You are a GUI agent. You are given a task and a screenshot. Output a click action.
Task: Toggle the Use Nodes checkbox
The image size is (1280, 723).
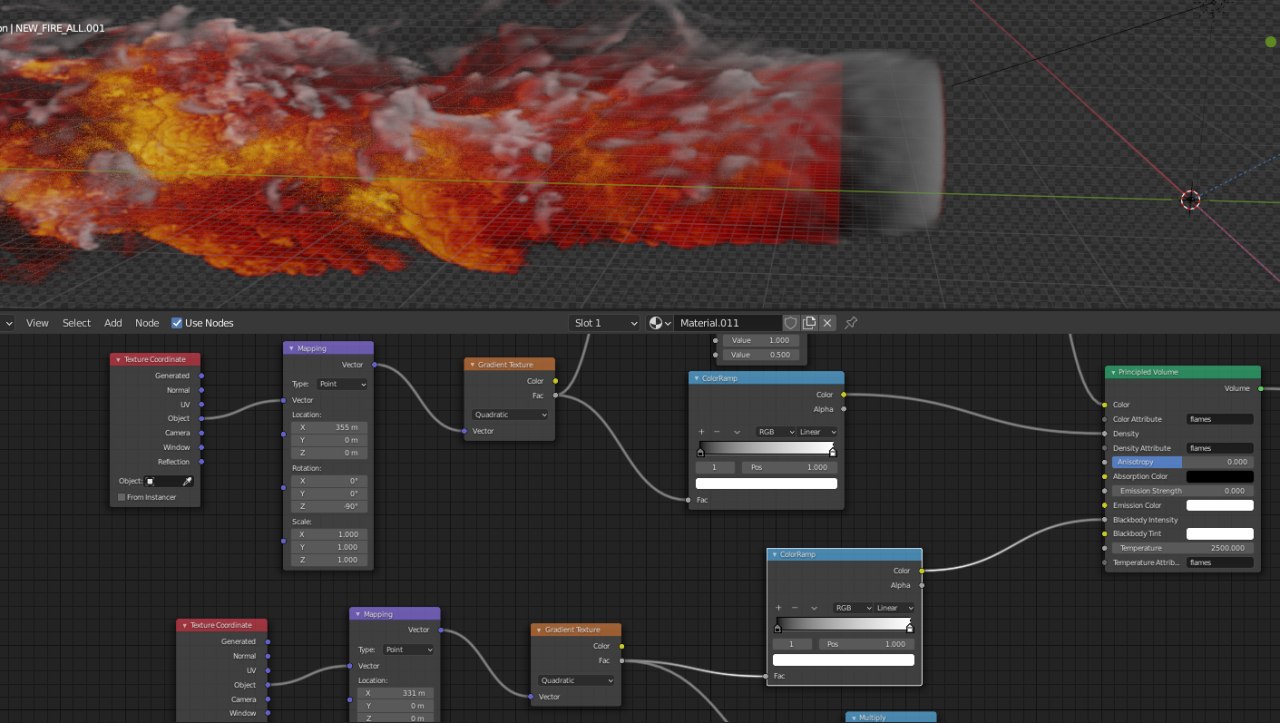(177, 323)
